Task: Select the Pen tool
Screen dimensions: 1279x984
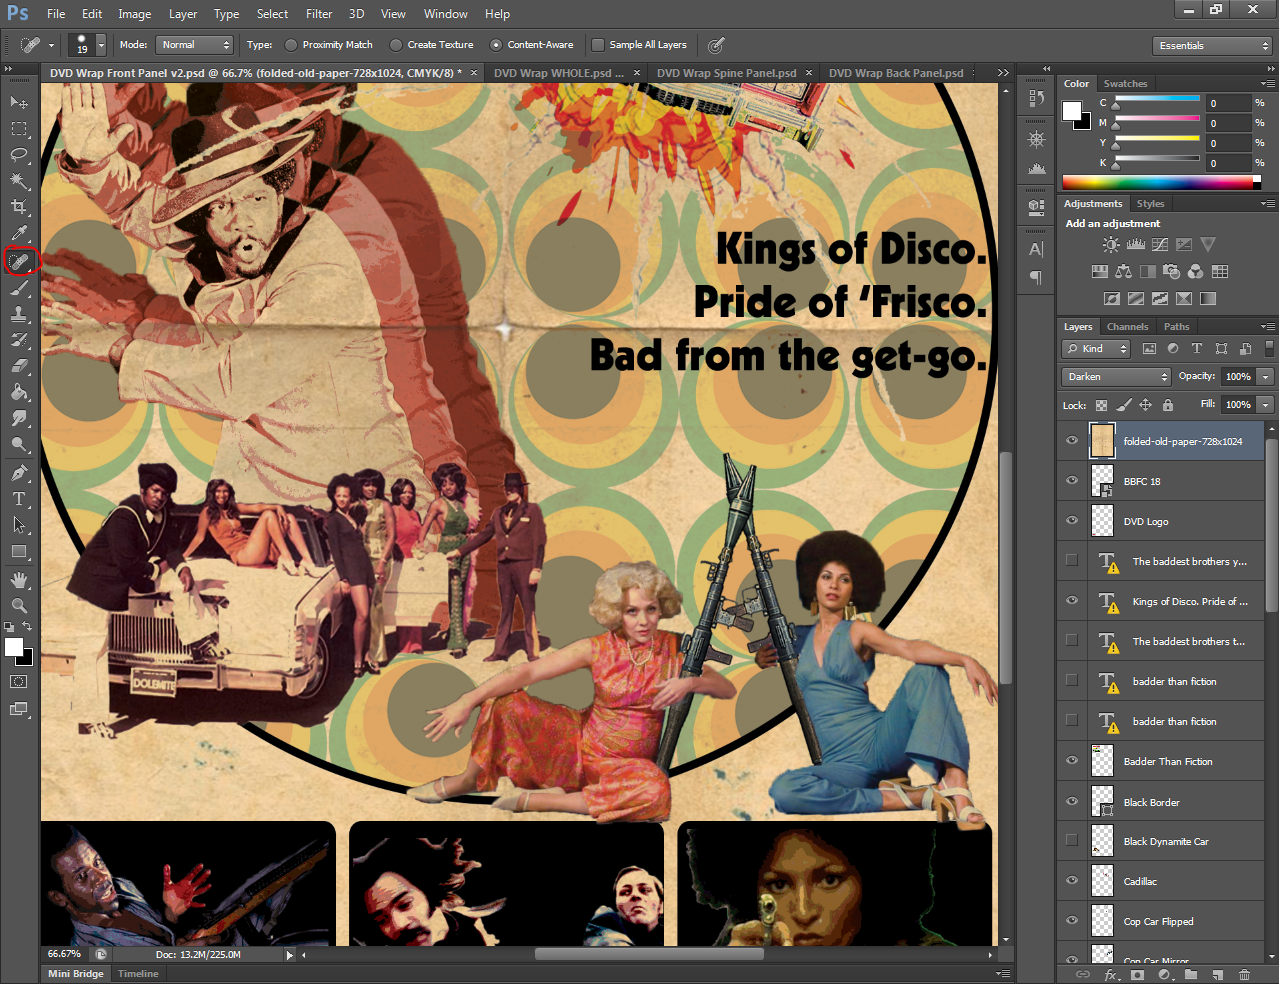Action: (x=19, y=473)
